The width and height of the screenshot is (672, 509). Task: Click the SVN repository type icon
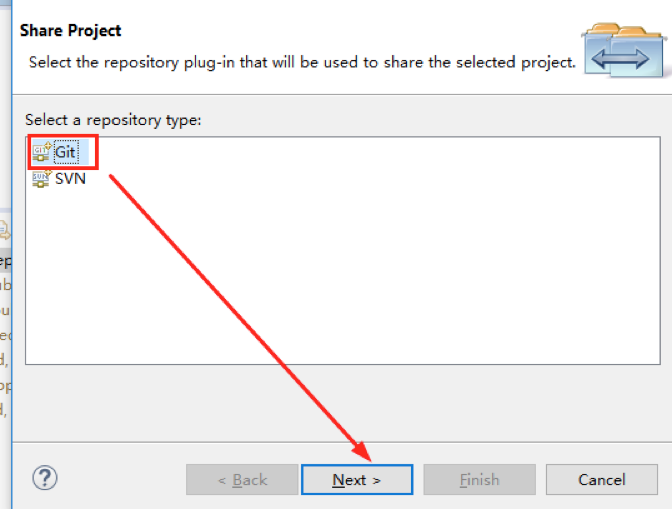pyautogui.click(x=42, y=179)
